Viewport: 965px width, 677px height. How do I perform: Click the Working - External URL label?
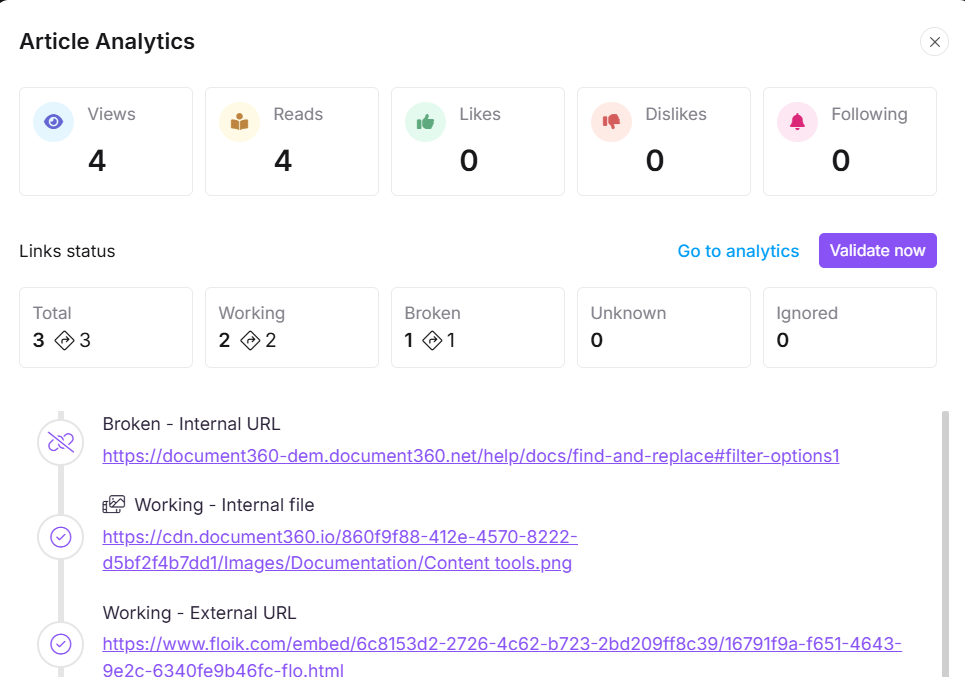point(199,613)
